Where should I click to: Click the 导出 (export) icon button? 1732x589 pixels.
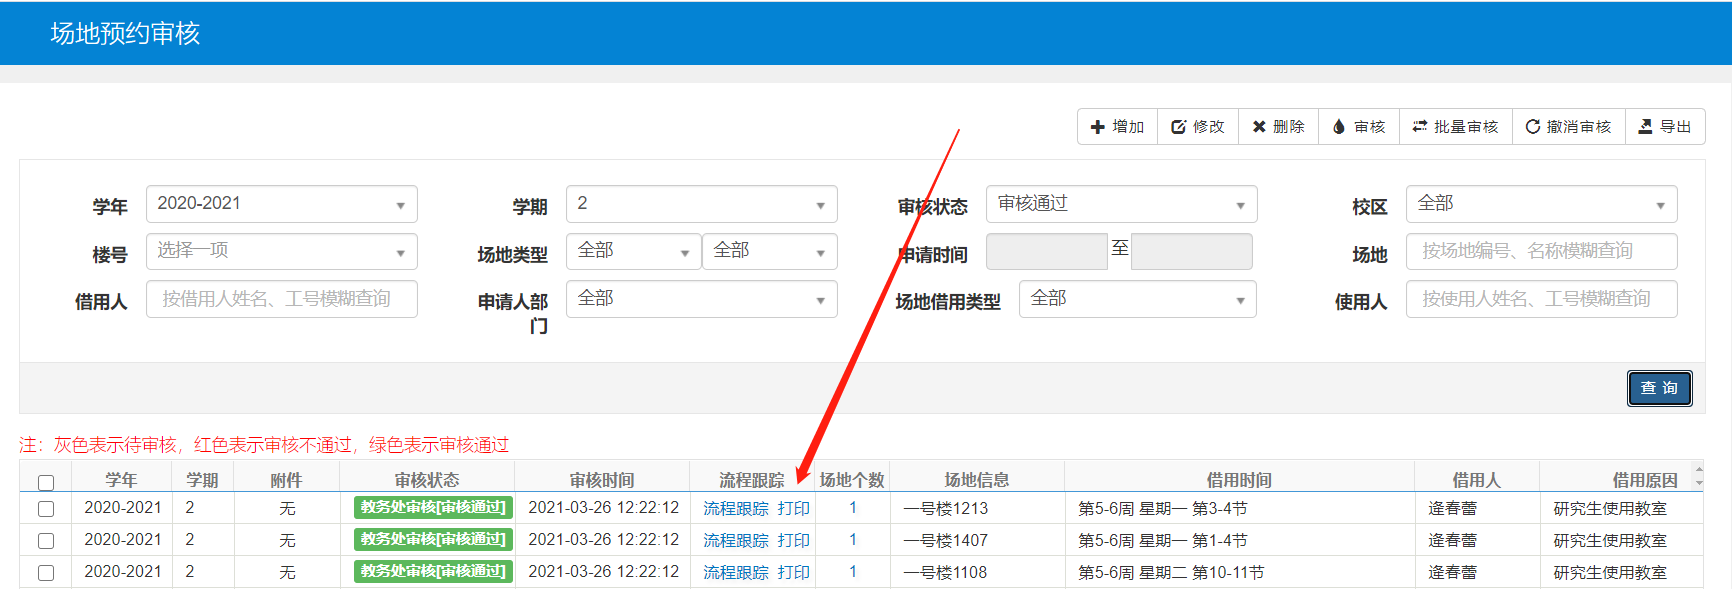[x=1664, y=127]
